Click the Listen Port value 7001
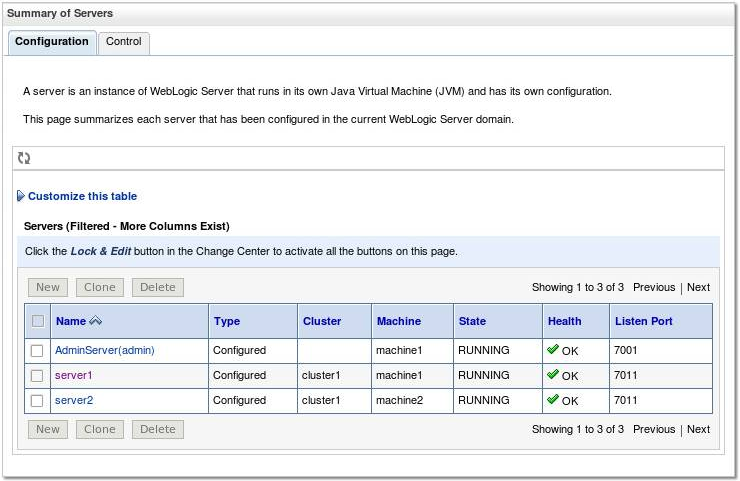 click(x=626, y=350)
